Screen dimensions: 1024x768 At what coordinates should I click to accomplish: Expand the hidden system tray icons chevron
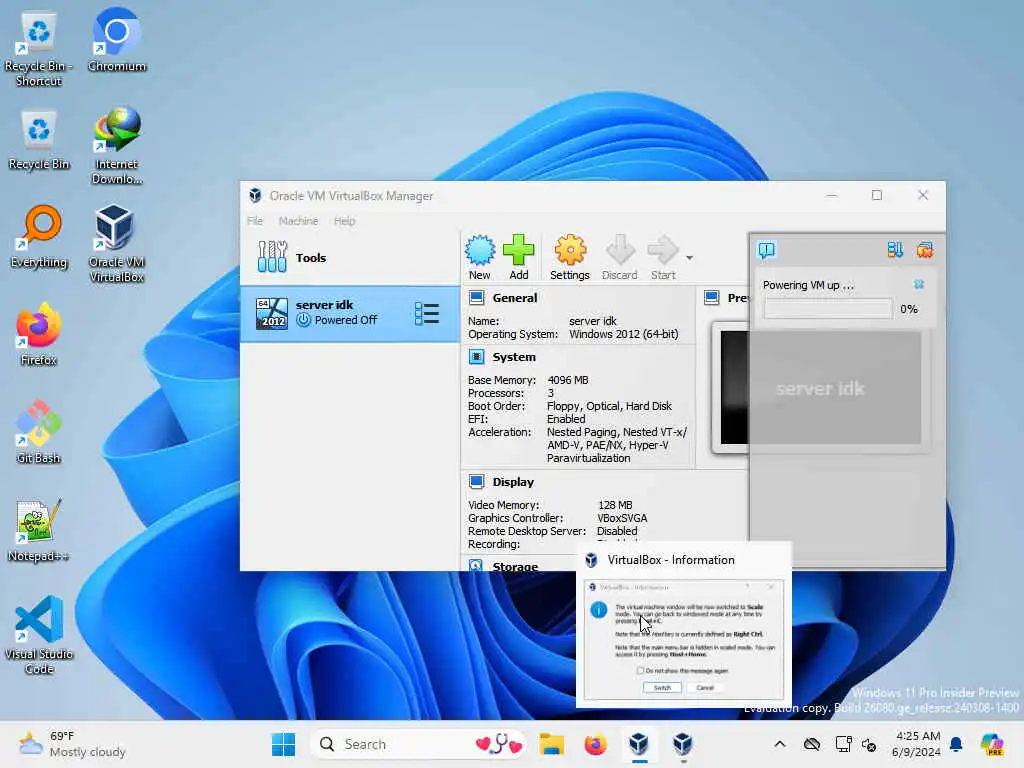[x=780, y=744]
